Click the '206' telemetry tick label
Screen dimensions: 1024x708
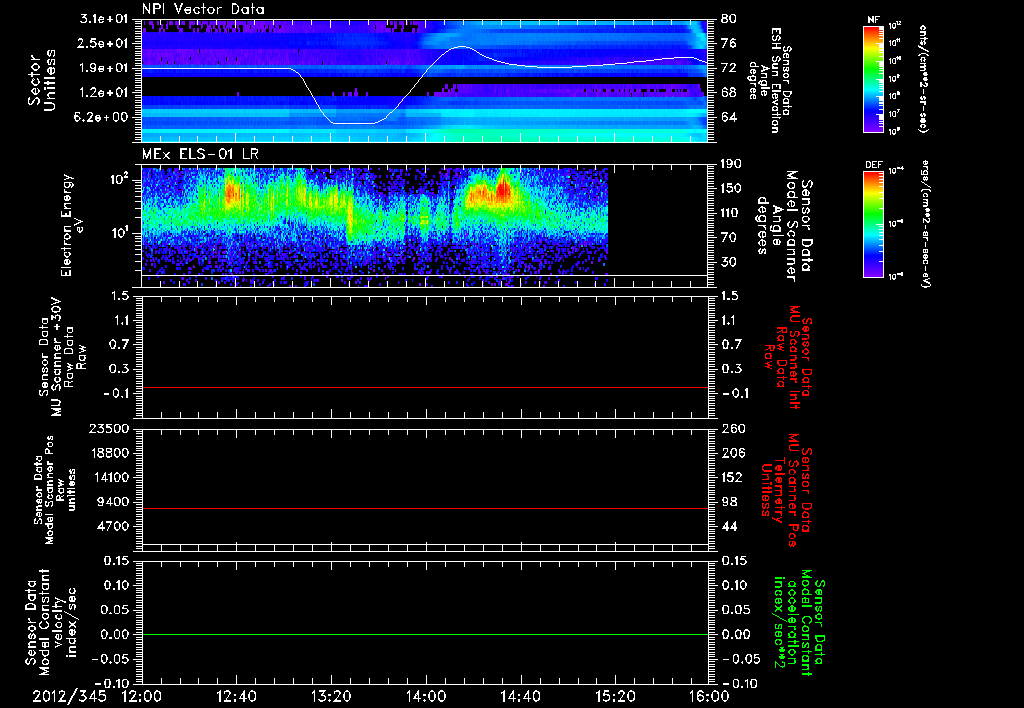coord(733,453)
